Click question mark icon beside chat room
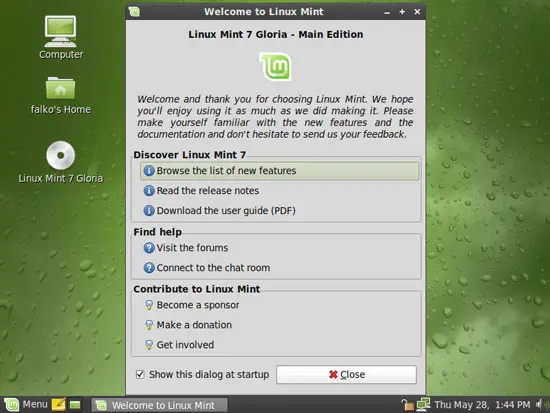550x413 pixels. tap(149, 268)
